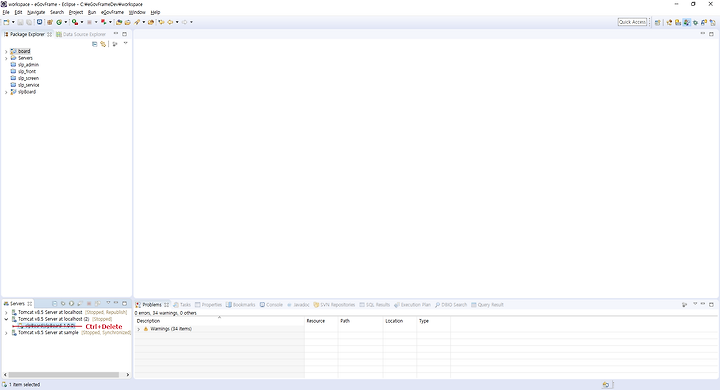Open the Window menu

coord(137,12)
